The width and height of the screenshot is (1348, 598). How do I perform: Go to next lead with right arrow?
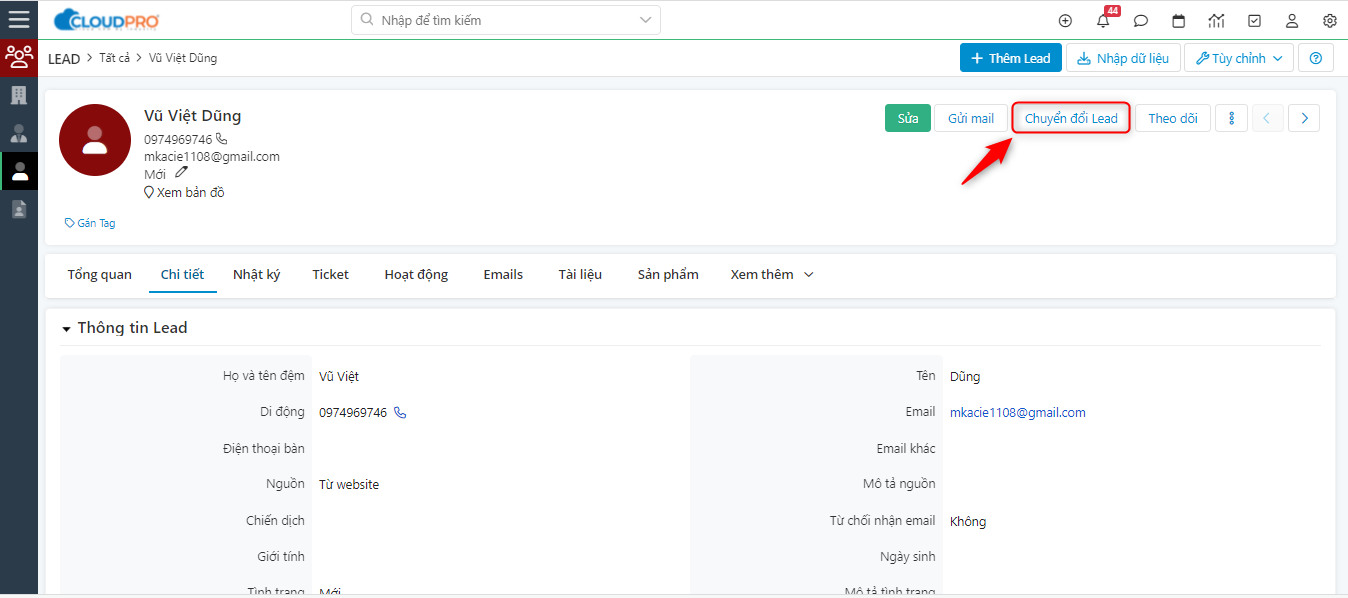[x=1304, y=118]
